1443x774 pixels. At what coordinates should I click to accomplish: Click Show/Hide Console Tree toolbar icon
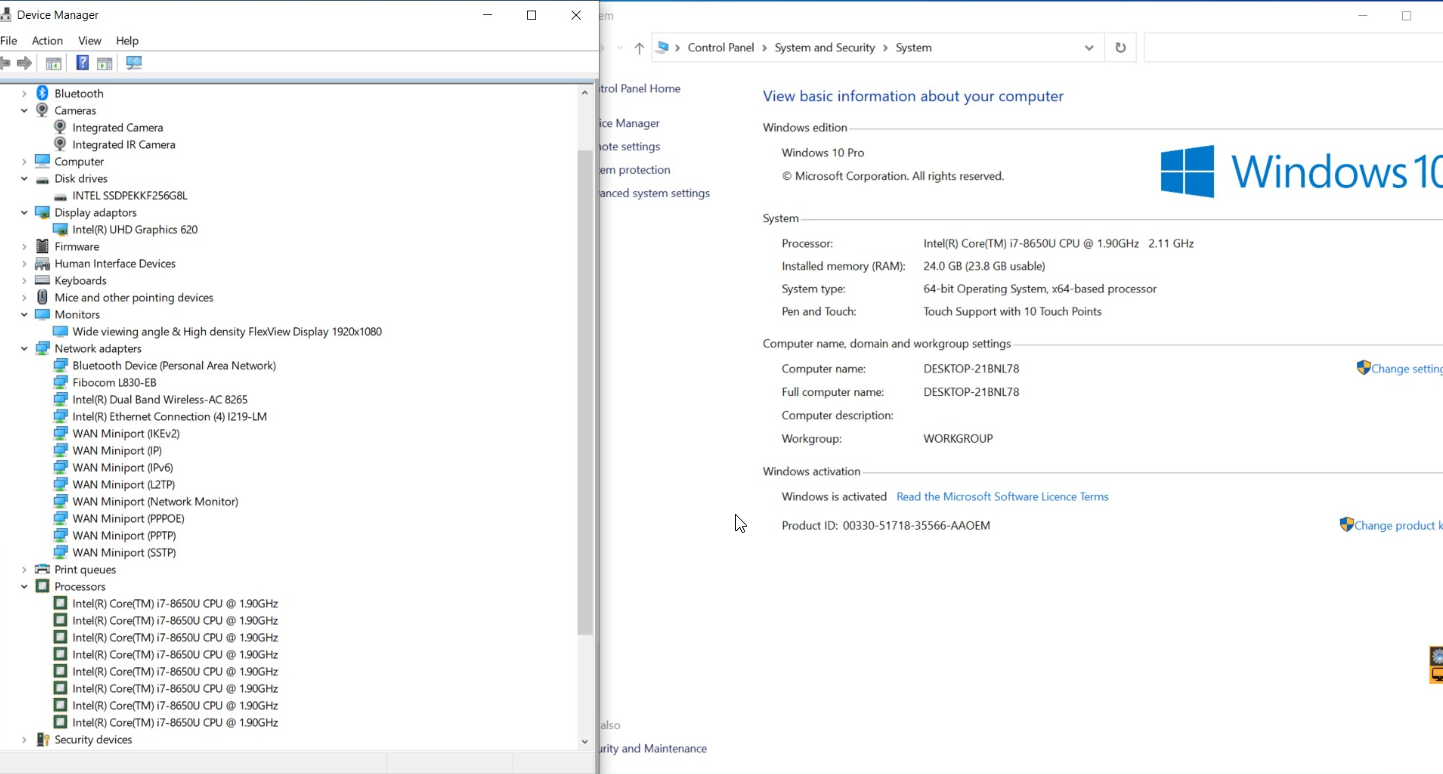54,63
